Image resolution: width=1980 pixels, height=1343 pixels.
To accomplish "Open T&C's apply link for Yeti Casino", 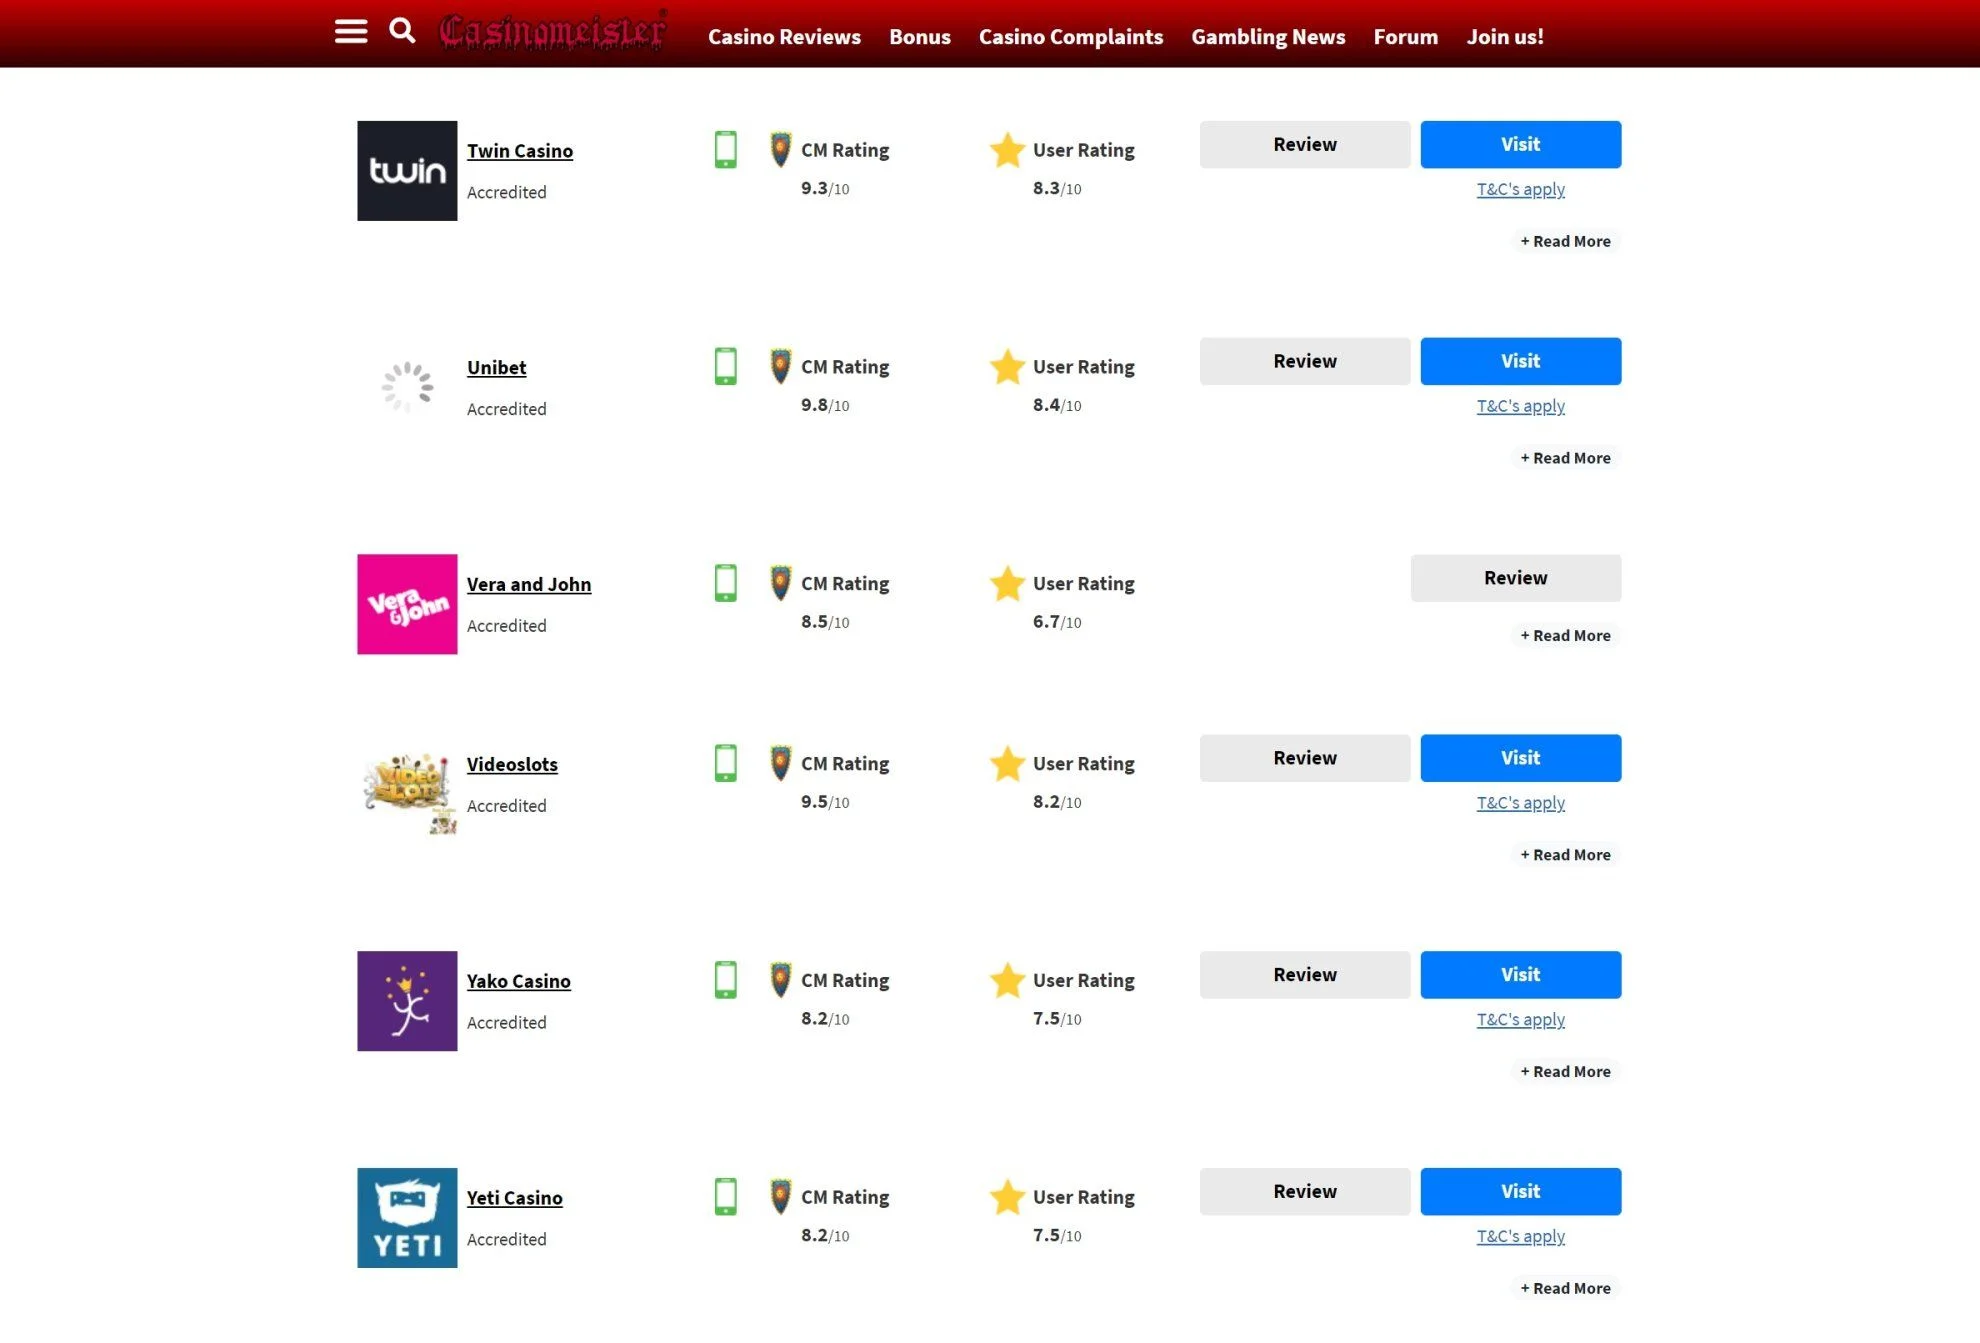I will tap(1520, 1237).
